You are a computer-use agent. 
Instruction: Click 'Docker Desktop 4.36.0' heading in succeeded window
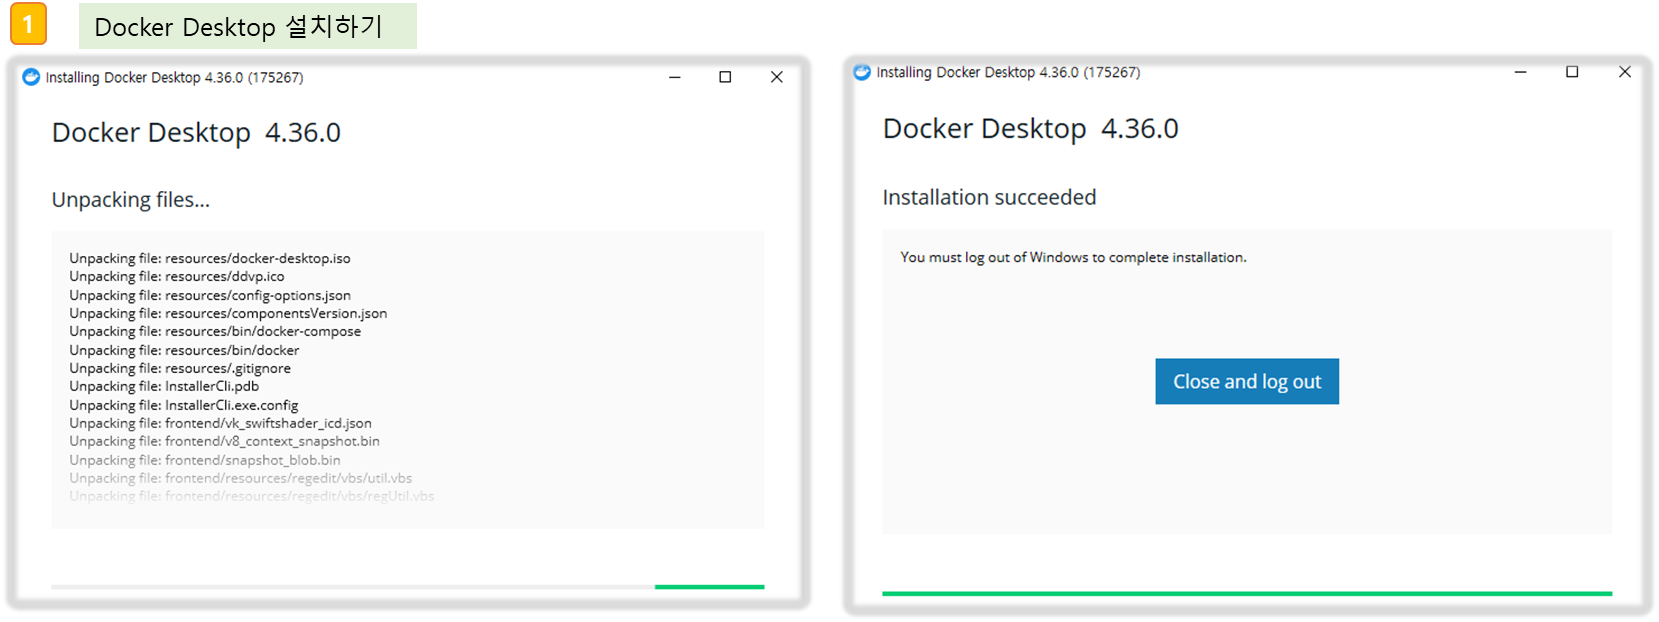pyautogui.click(x=1030, y=128)
